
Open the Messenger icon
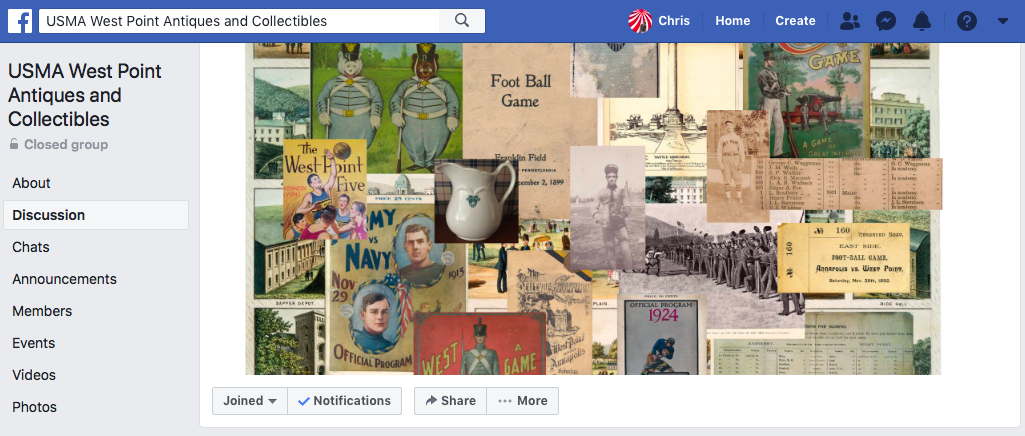[x=886, y=21]
